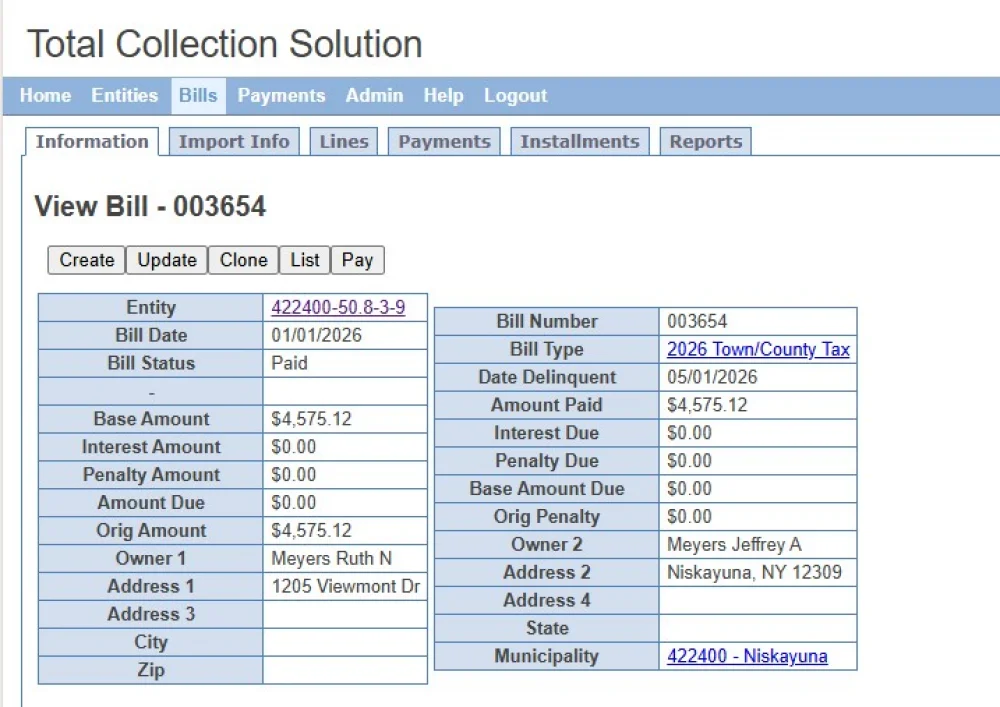The height and width of the screenshot is (707, 1000).
Task: Click the address 1205 Viewmont Dr
Action: 346,587
